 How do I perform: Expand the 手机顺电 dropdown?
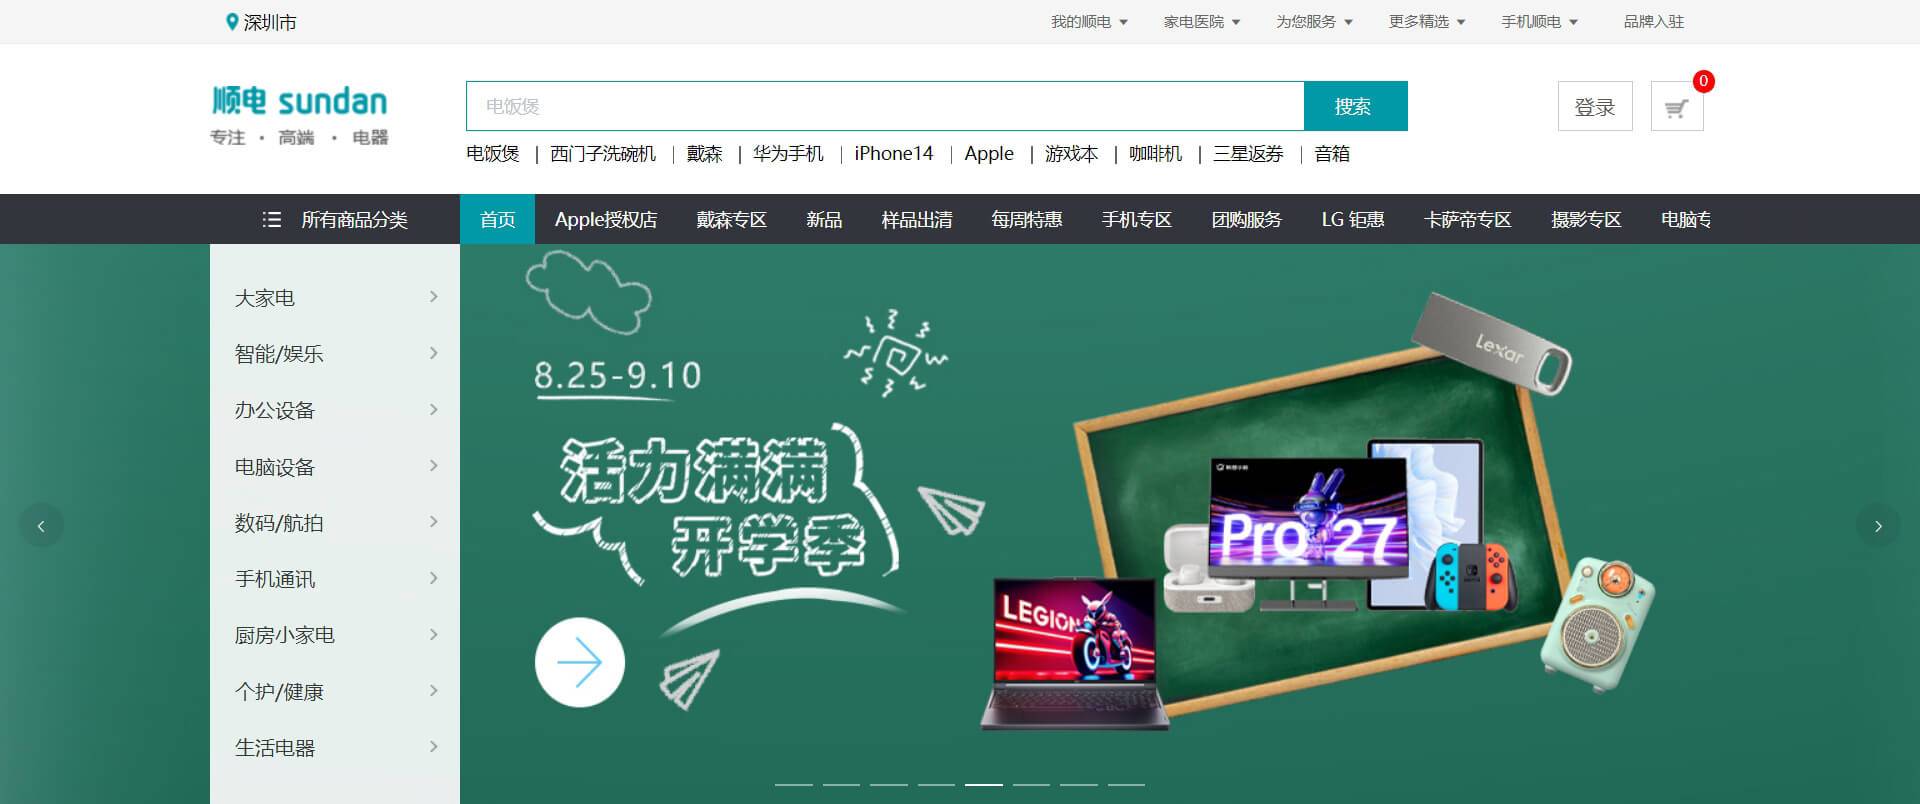click(1538, 22)
